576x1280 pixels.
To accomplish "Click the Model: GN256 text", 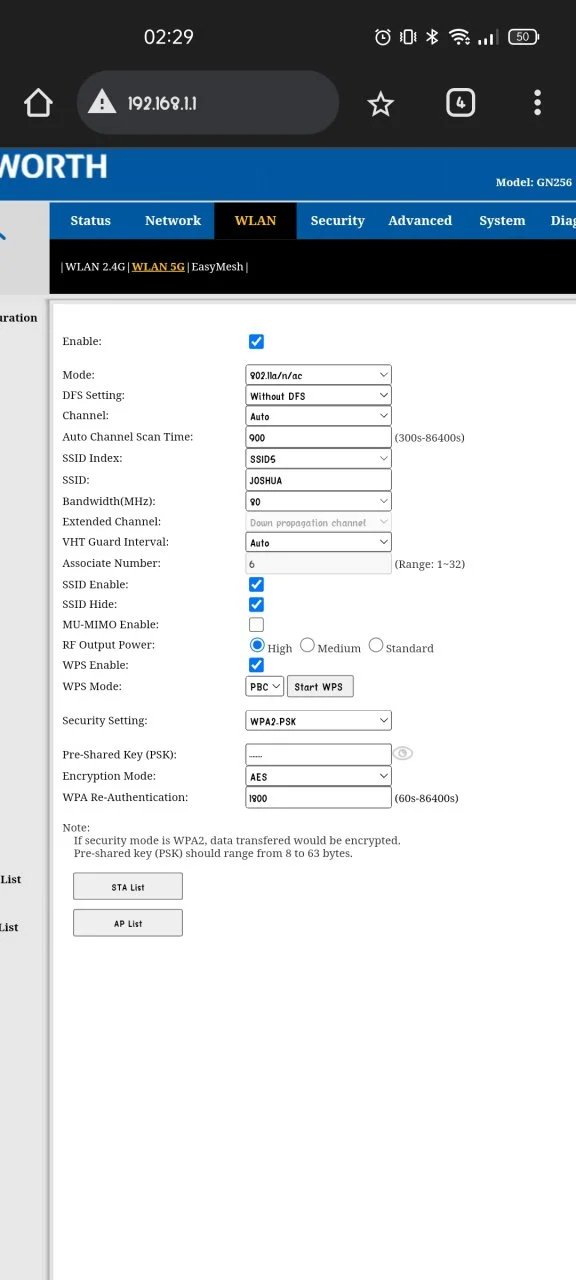I will point(534,182).
